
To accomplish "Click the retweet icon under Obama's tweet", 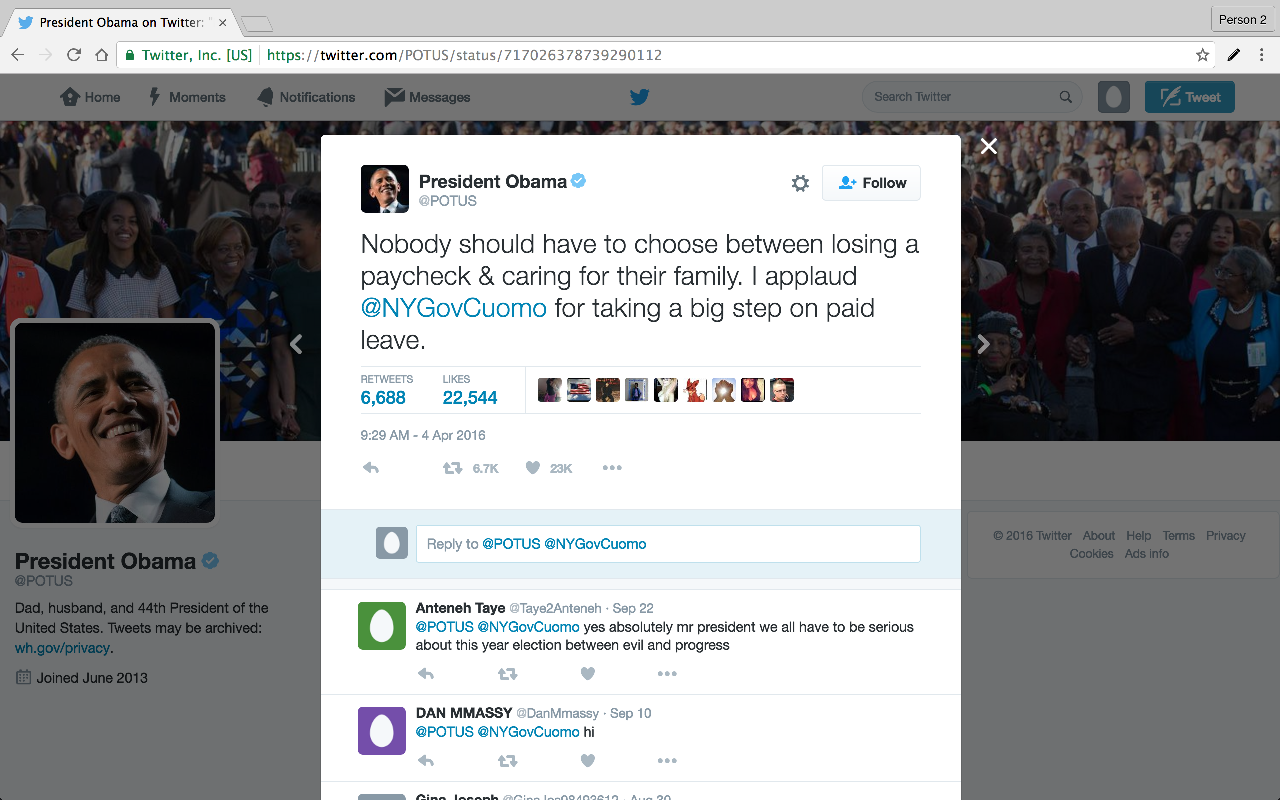I will (453, 468).
